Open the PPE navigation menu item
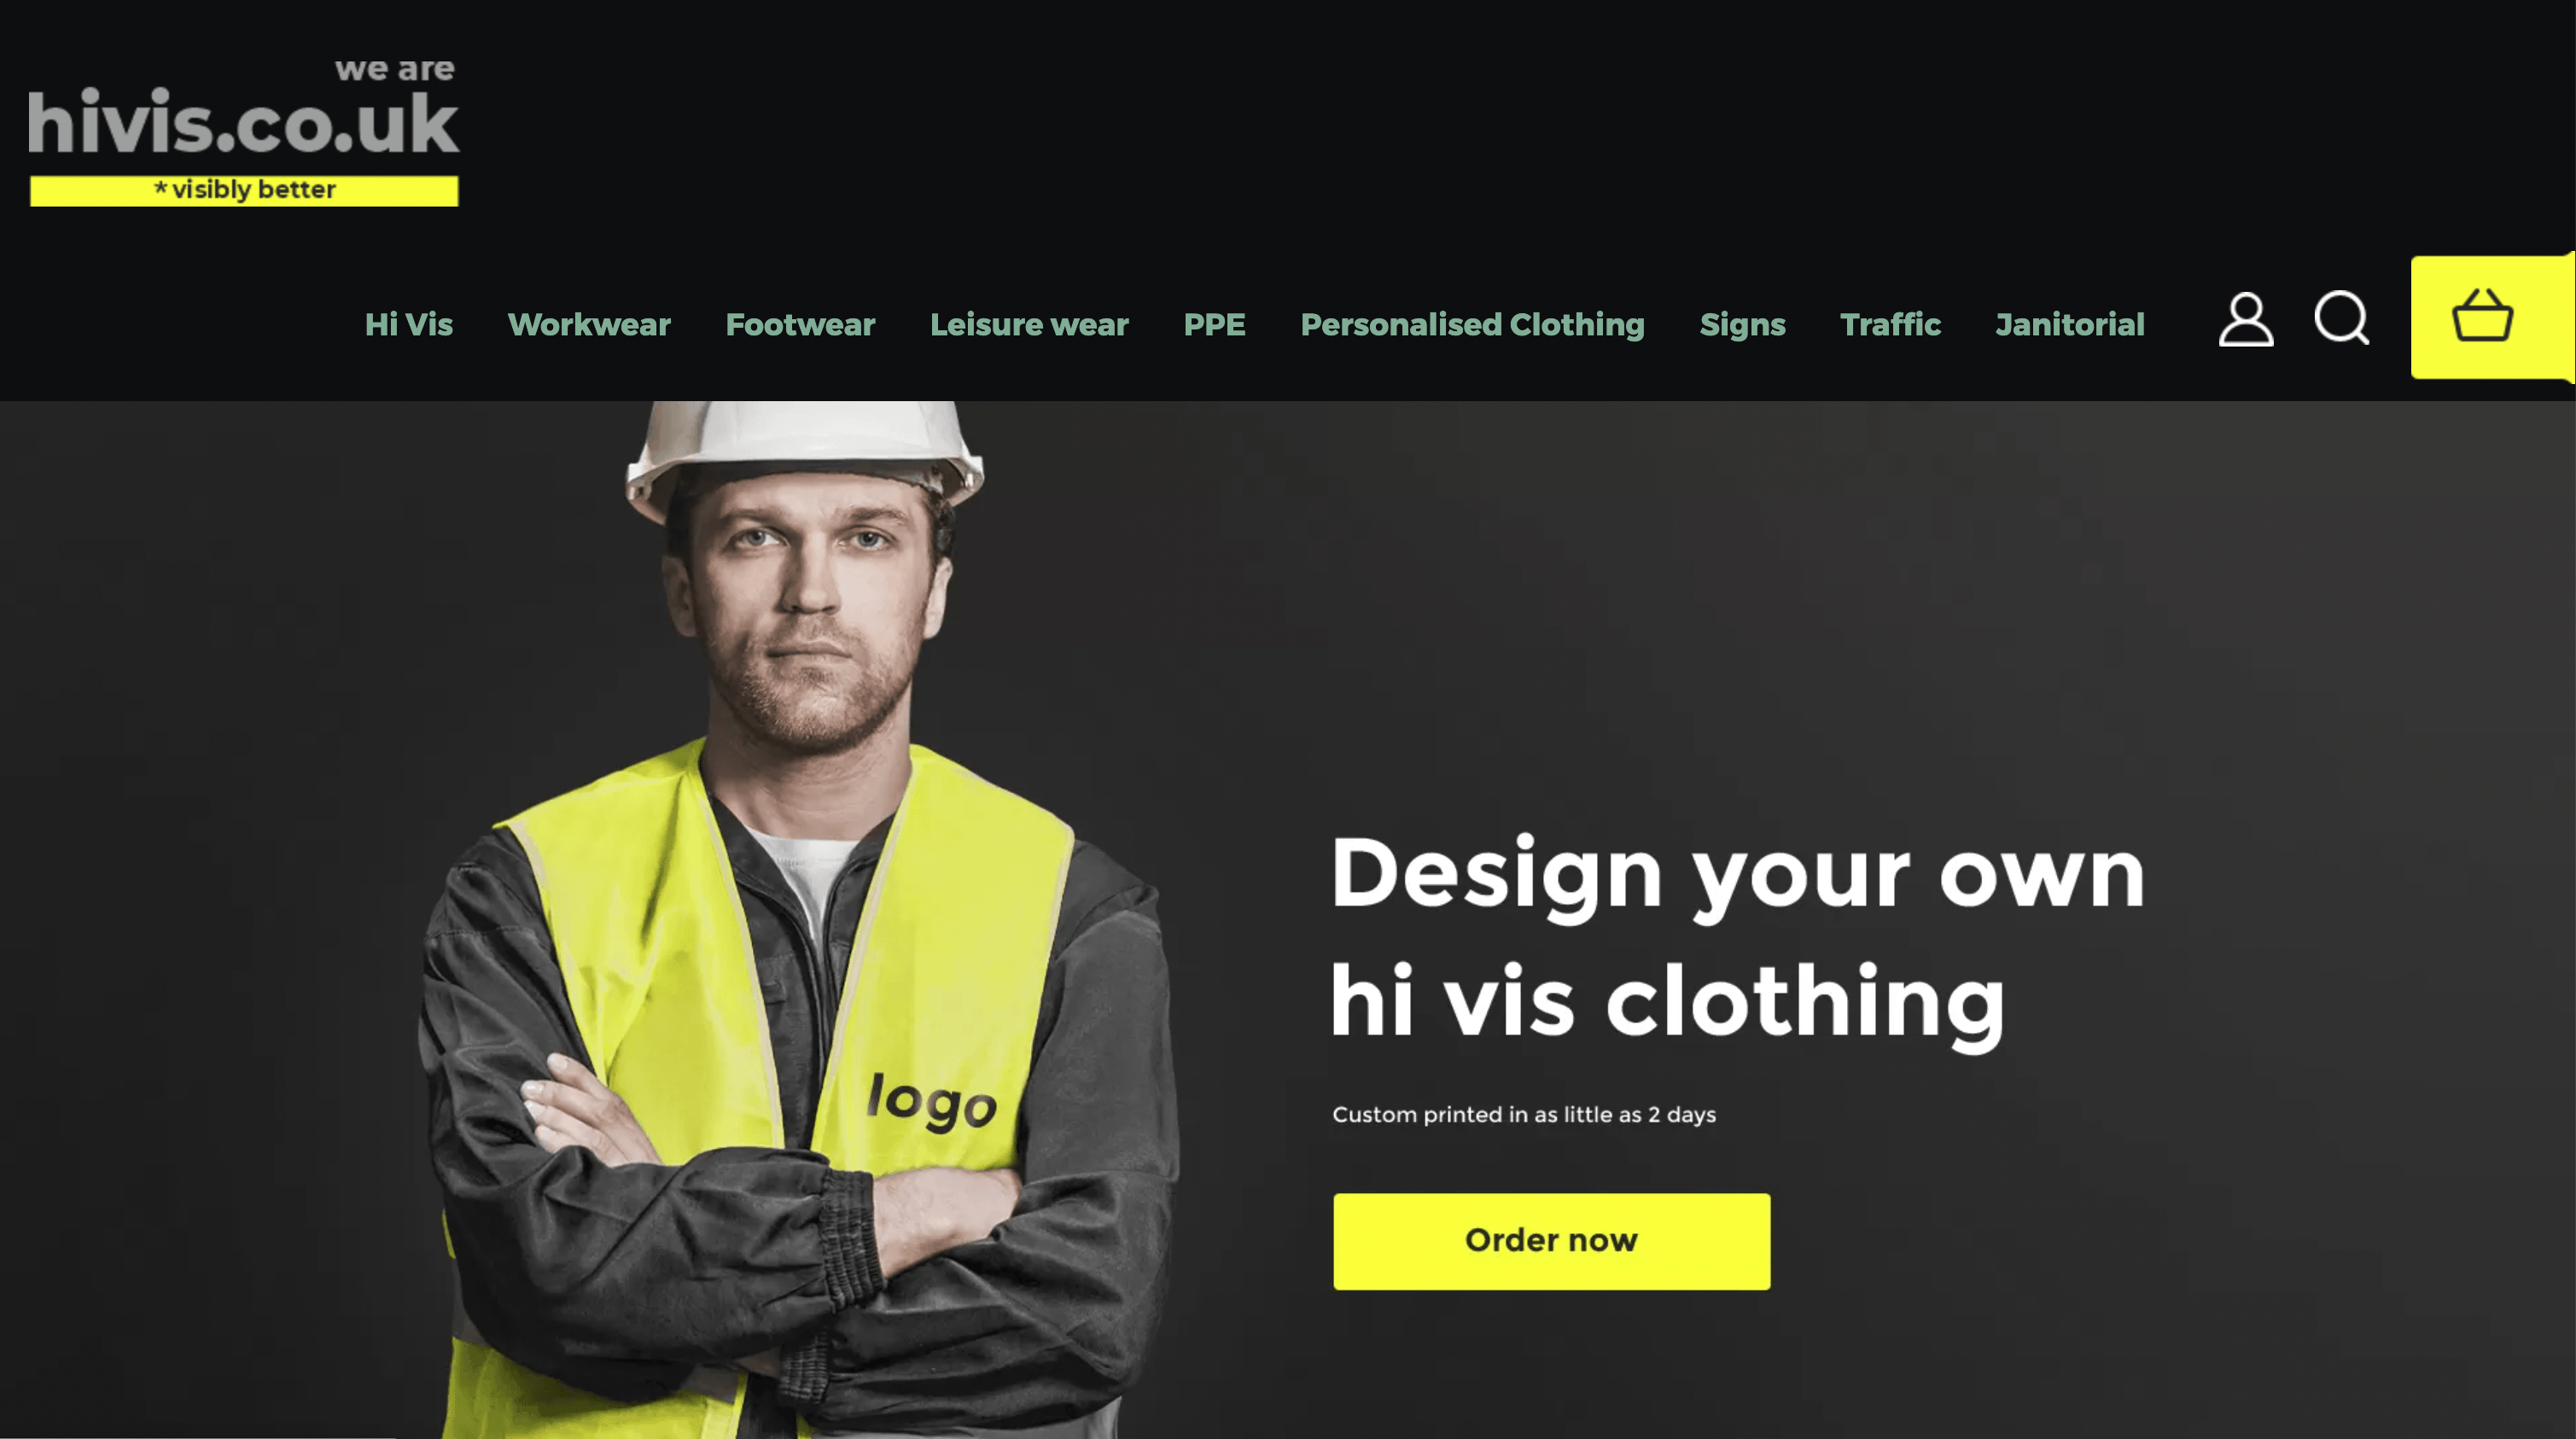 pyautogui.click(x=1214, y=324)
